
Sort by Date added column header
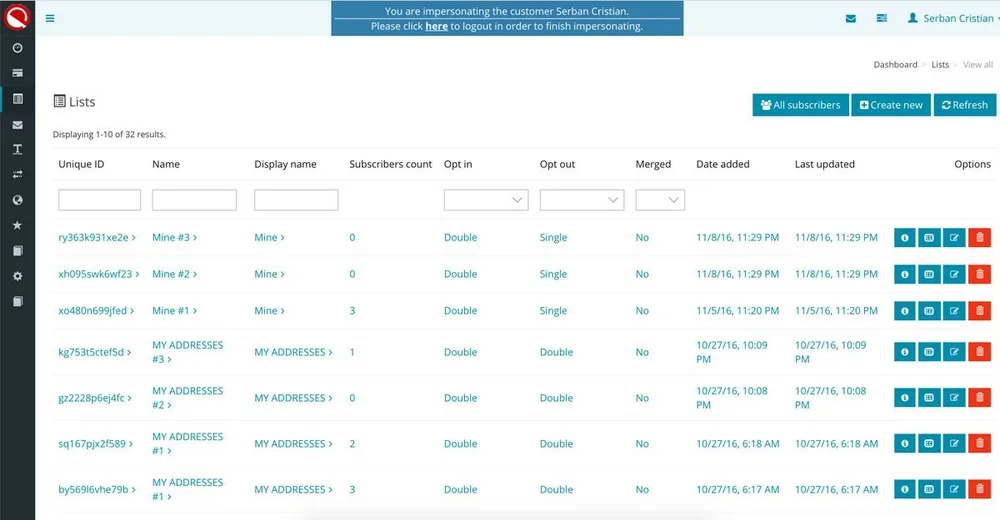(723, 164)
